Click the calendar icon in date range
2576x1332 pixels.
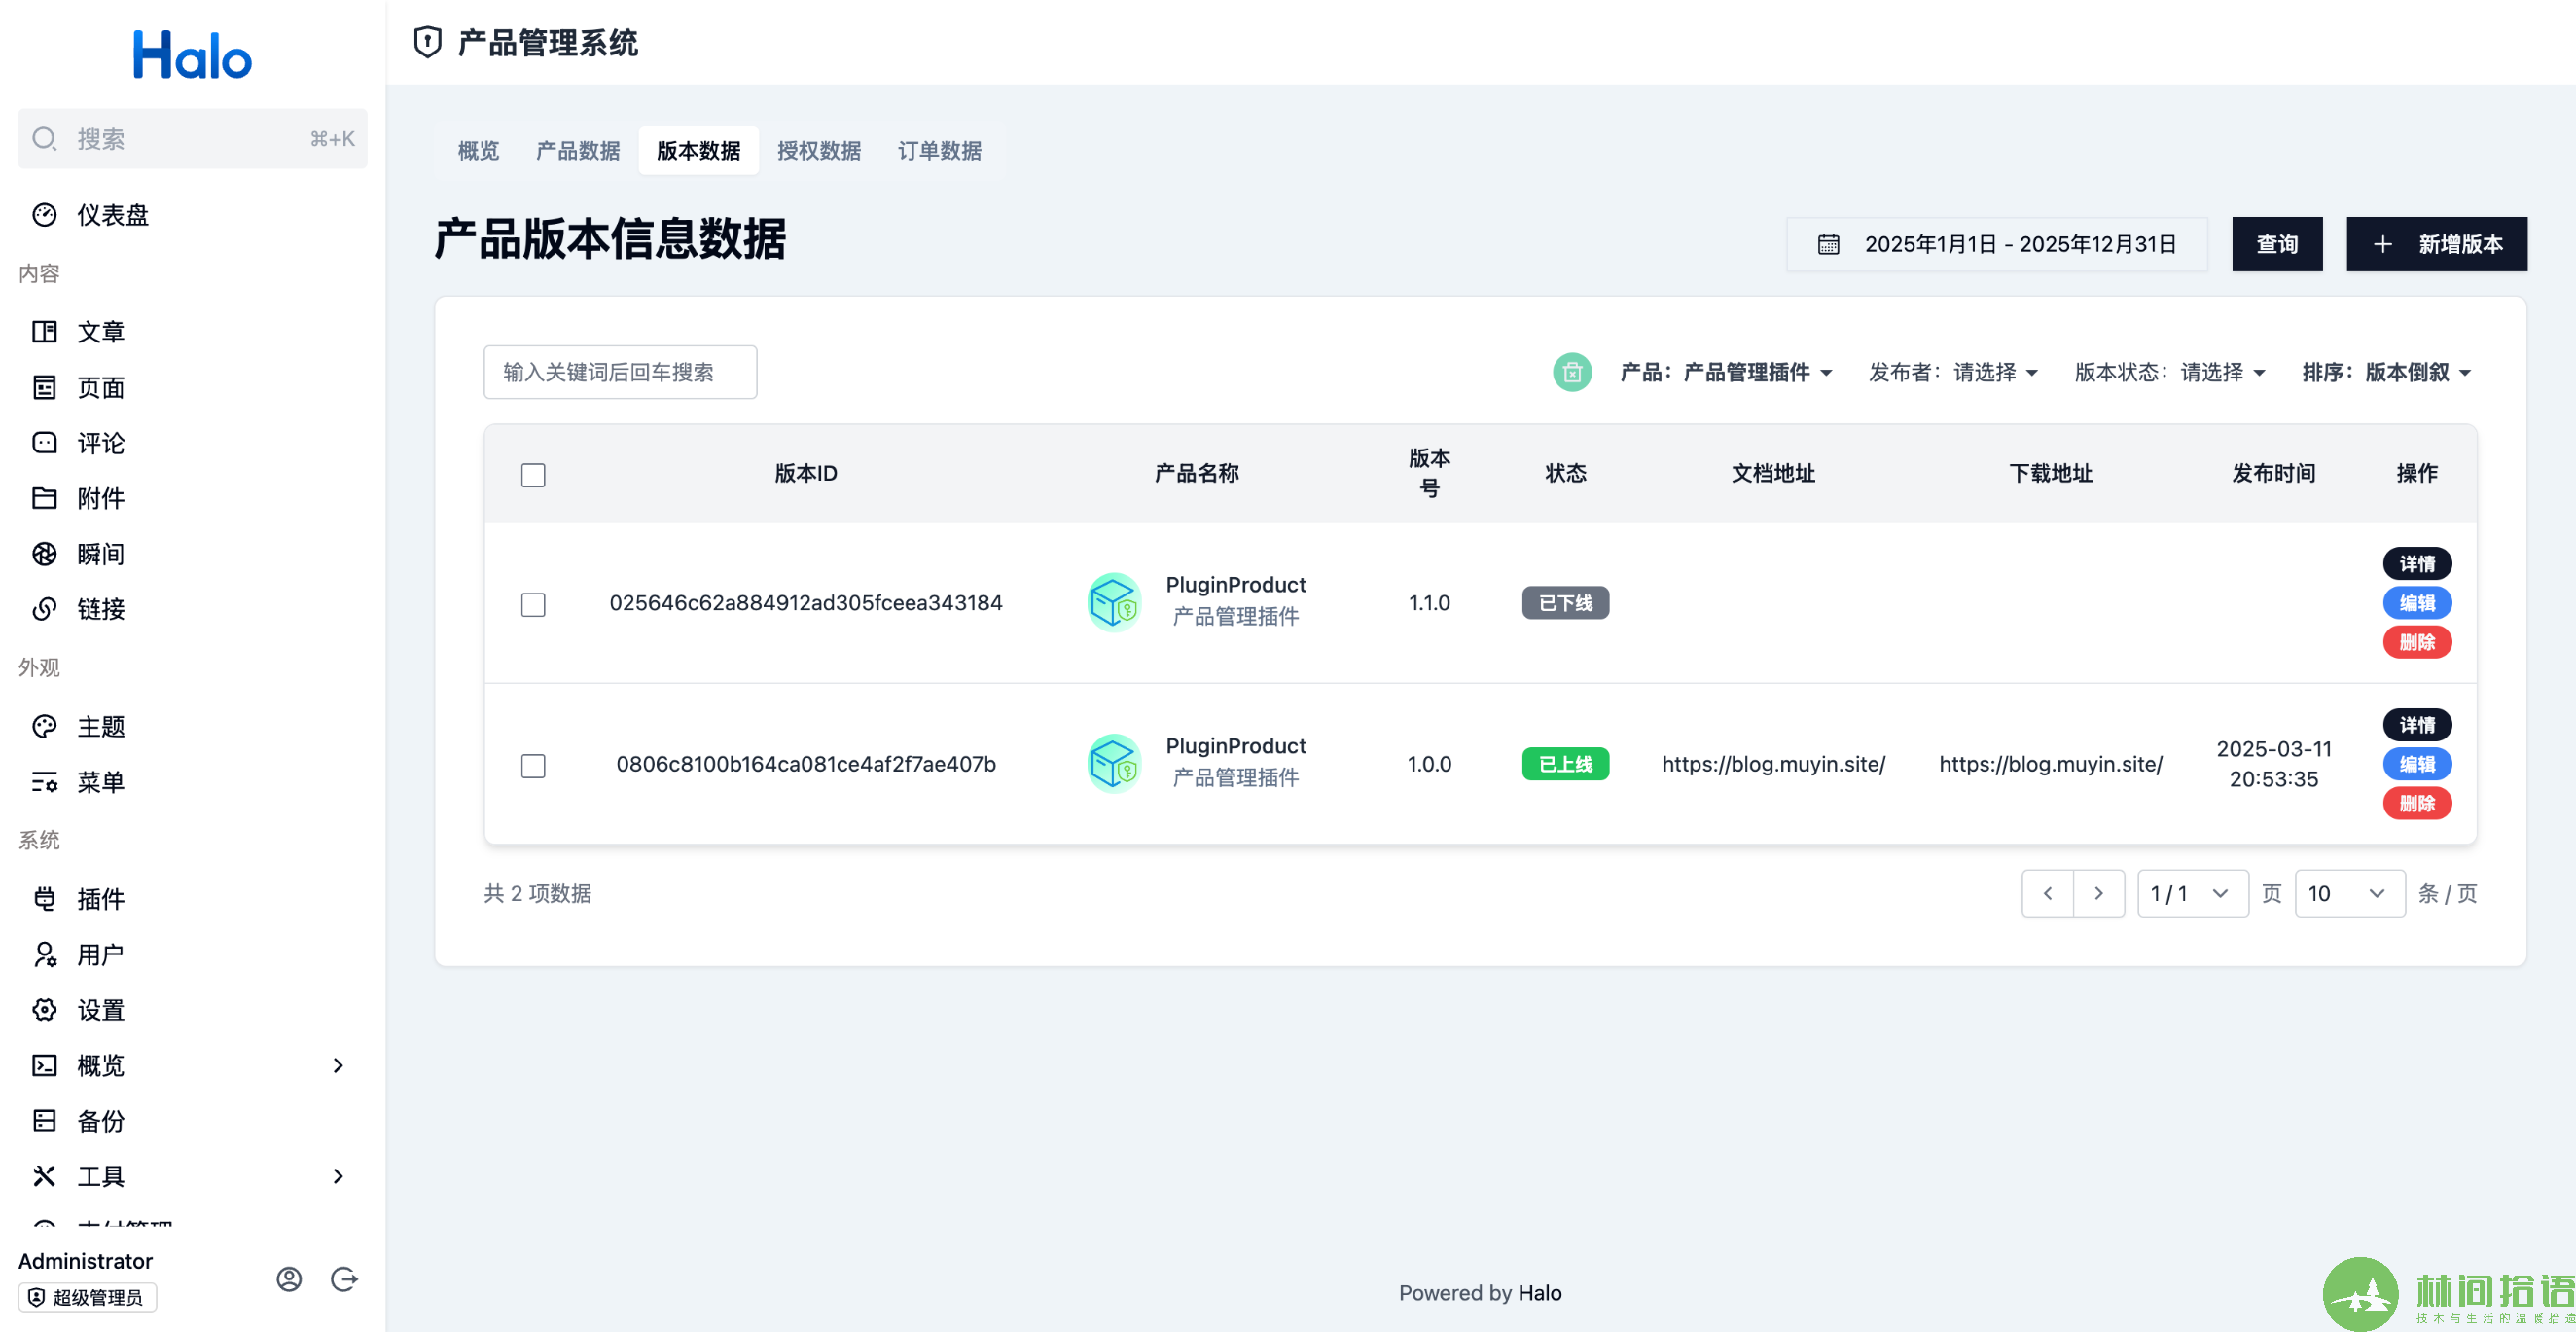1828,244
